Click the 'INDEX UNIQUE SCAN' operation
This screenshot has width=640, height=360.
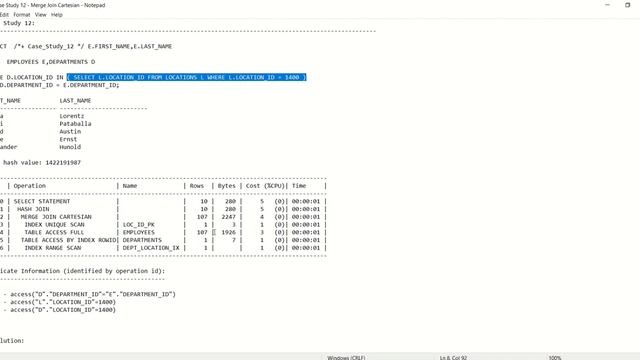(54, 224)
